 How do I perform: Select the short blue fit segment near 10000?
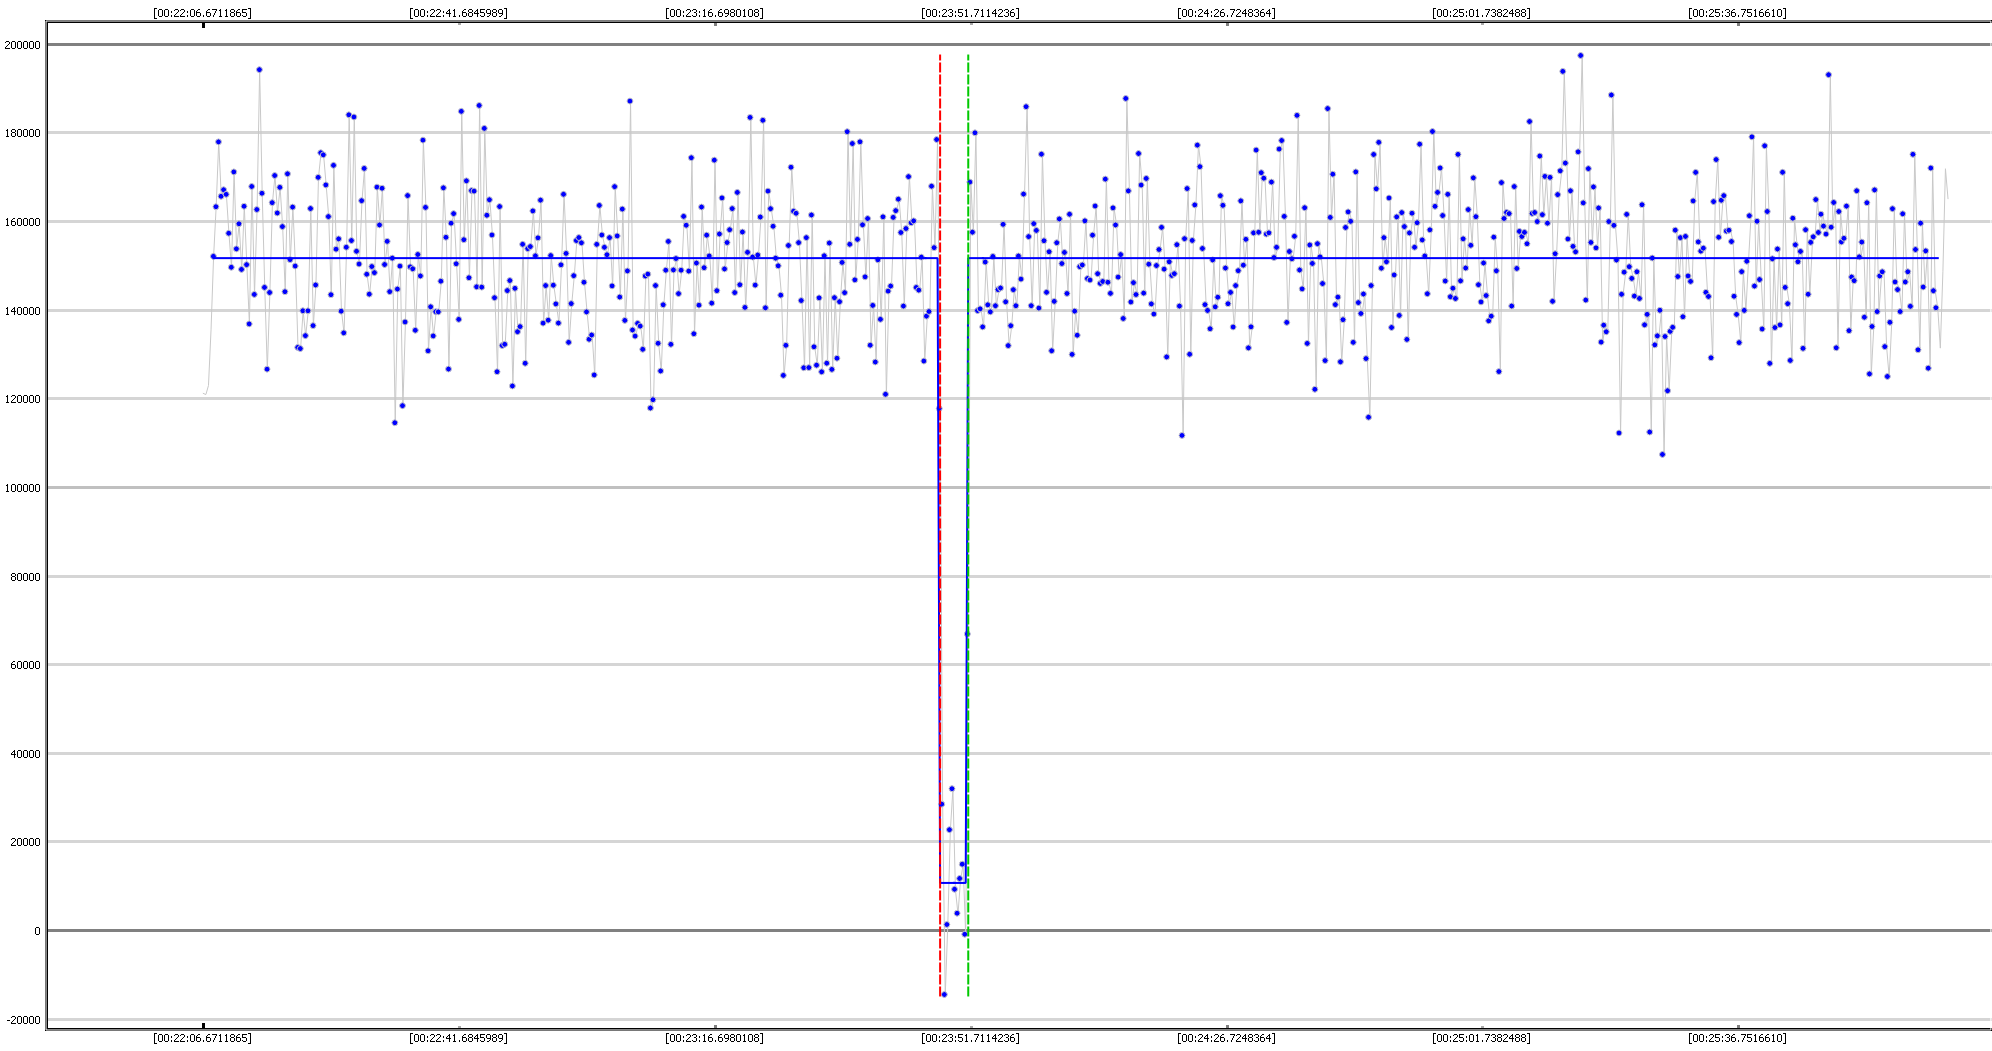[x=953, y=883]
